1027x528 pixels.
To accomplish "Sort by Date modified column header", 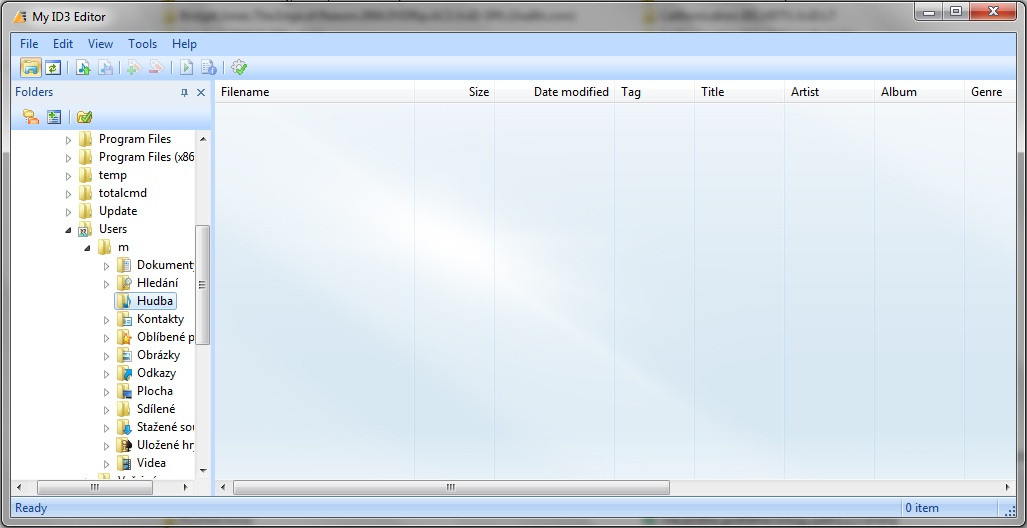I will pyautogui.click(x=555, y=92).
